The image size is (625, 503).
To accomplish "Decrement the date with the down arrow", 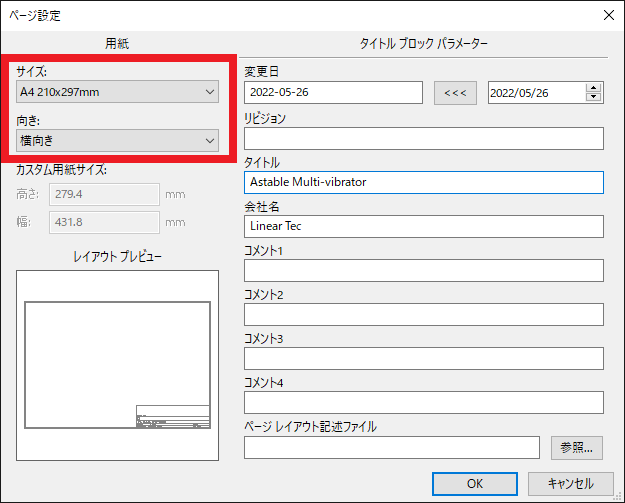I will [x=594, y=98].
